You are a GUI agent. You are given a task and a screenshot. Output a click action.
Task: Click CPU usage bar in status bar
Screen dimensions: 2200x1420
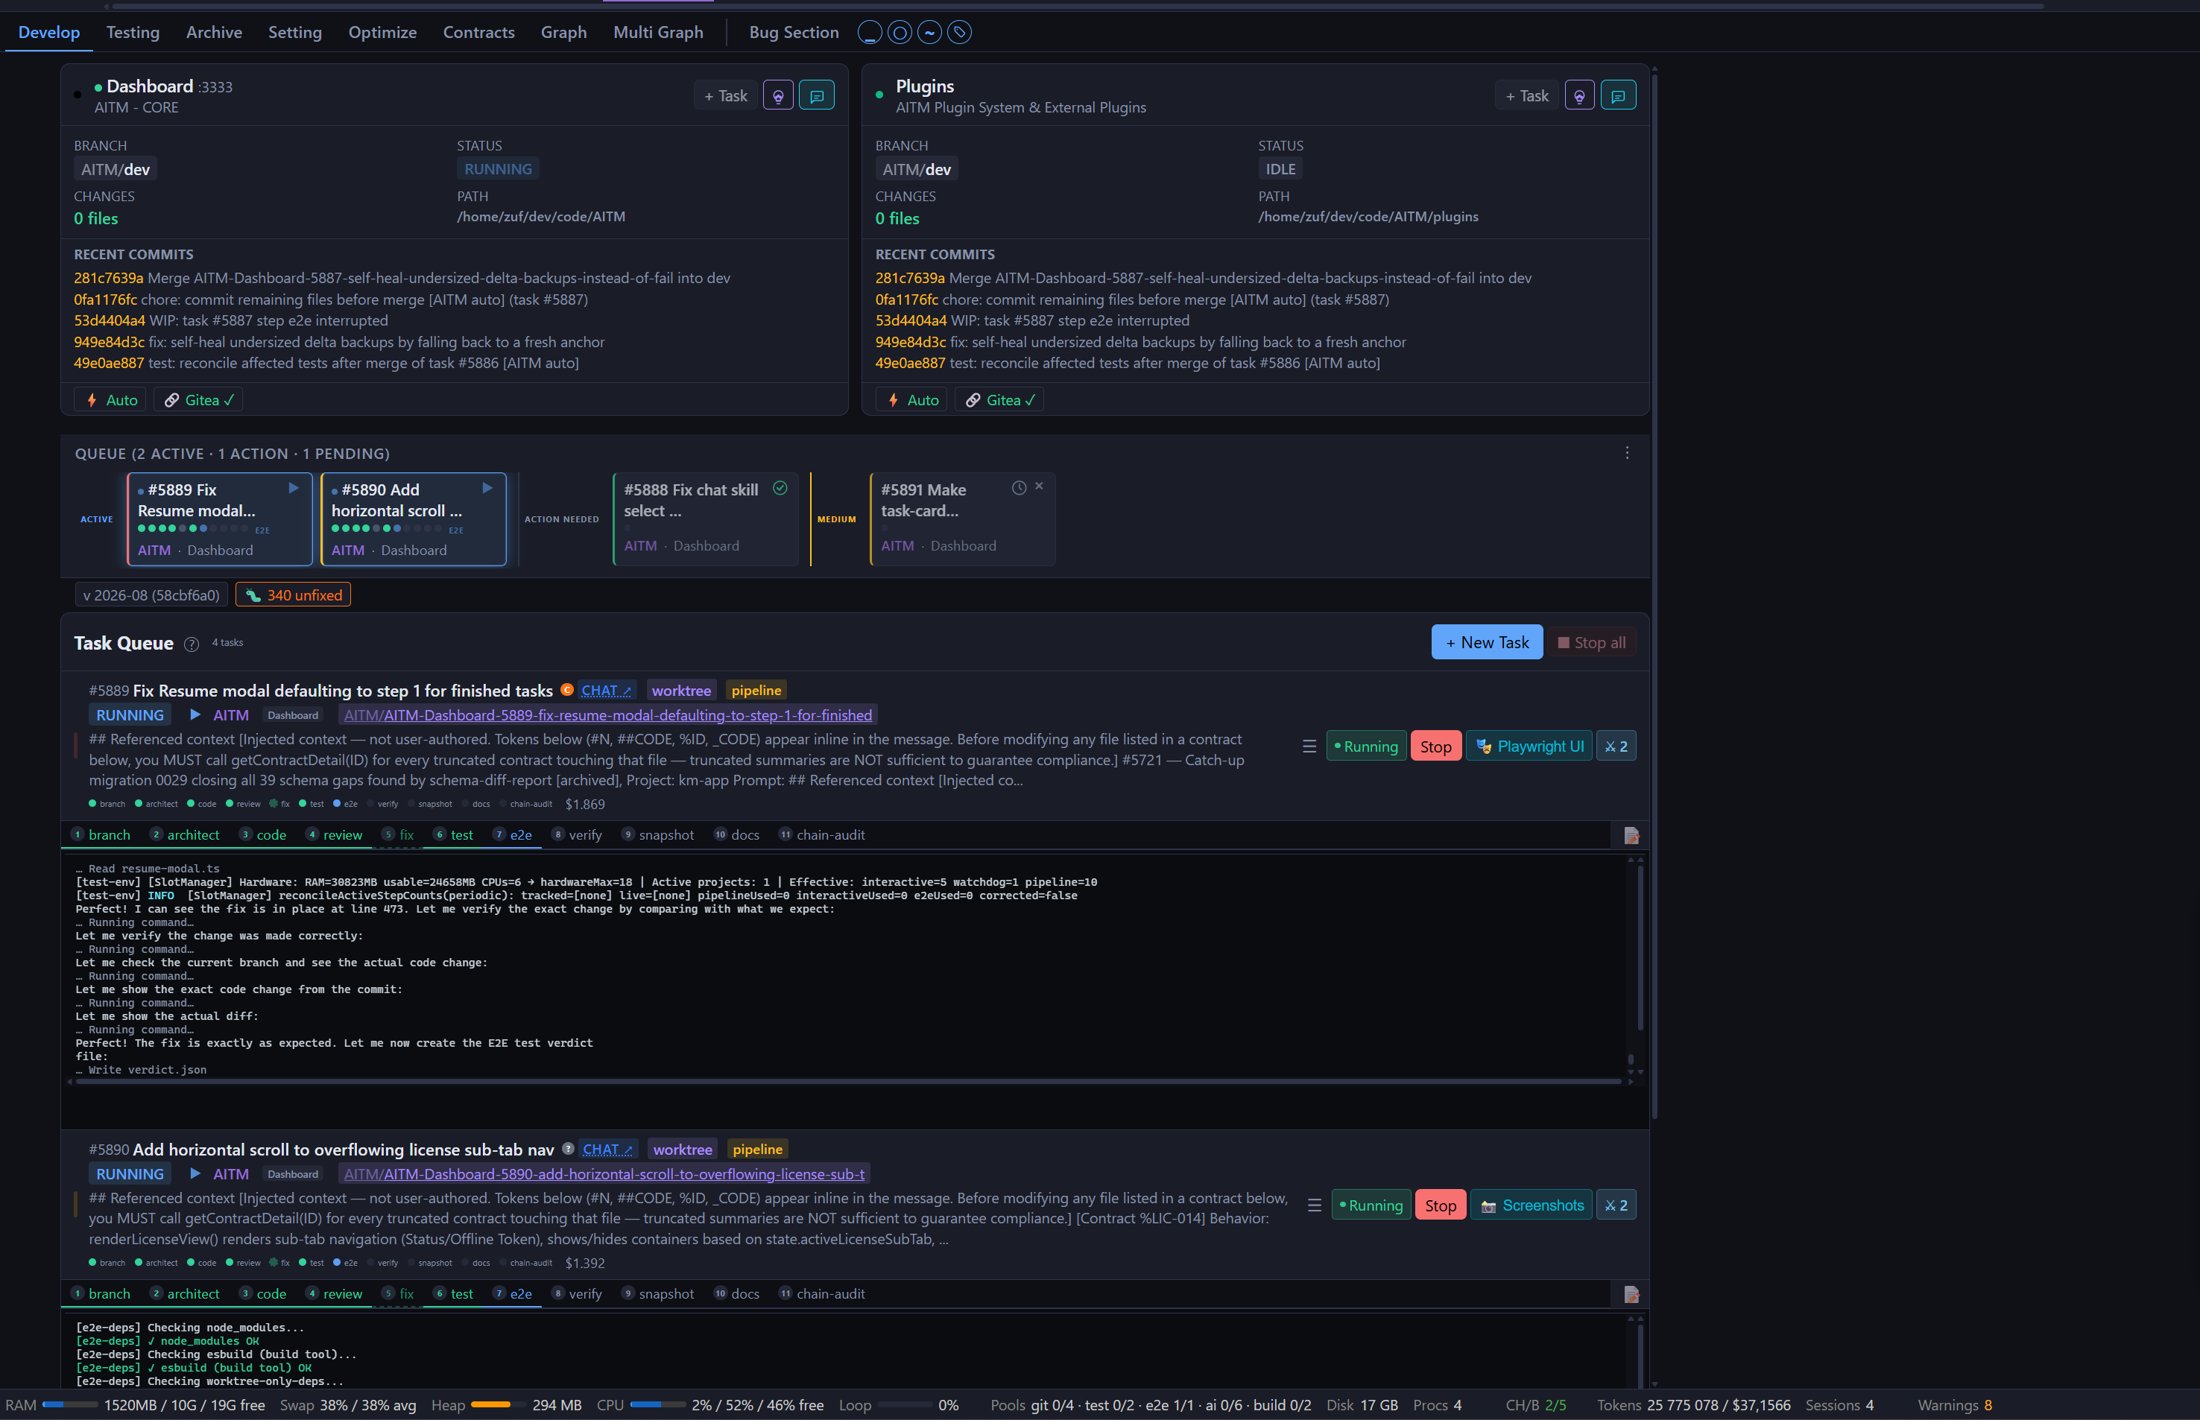tap(657, 1405)
